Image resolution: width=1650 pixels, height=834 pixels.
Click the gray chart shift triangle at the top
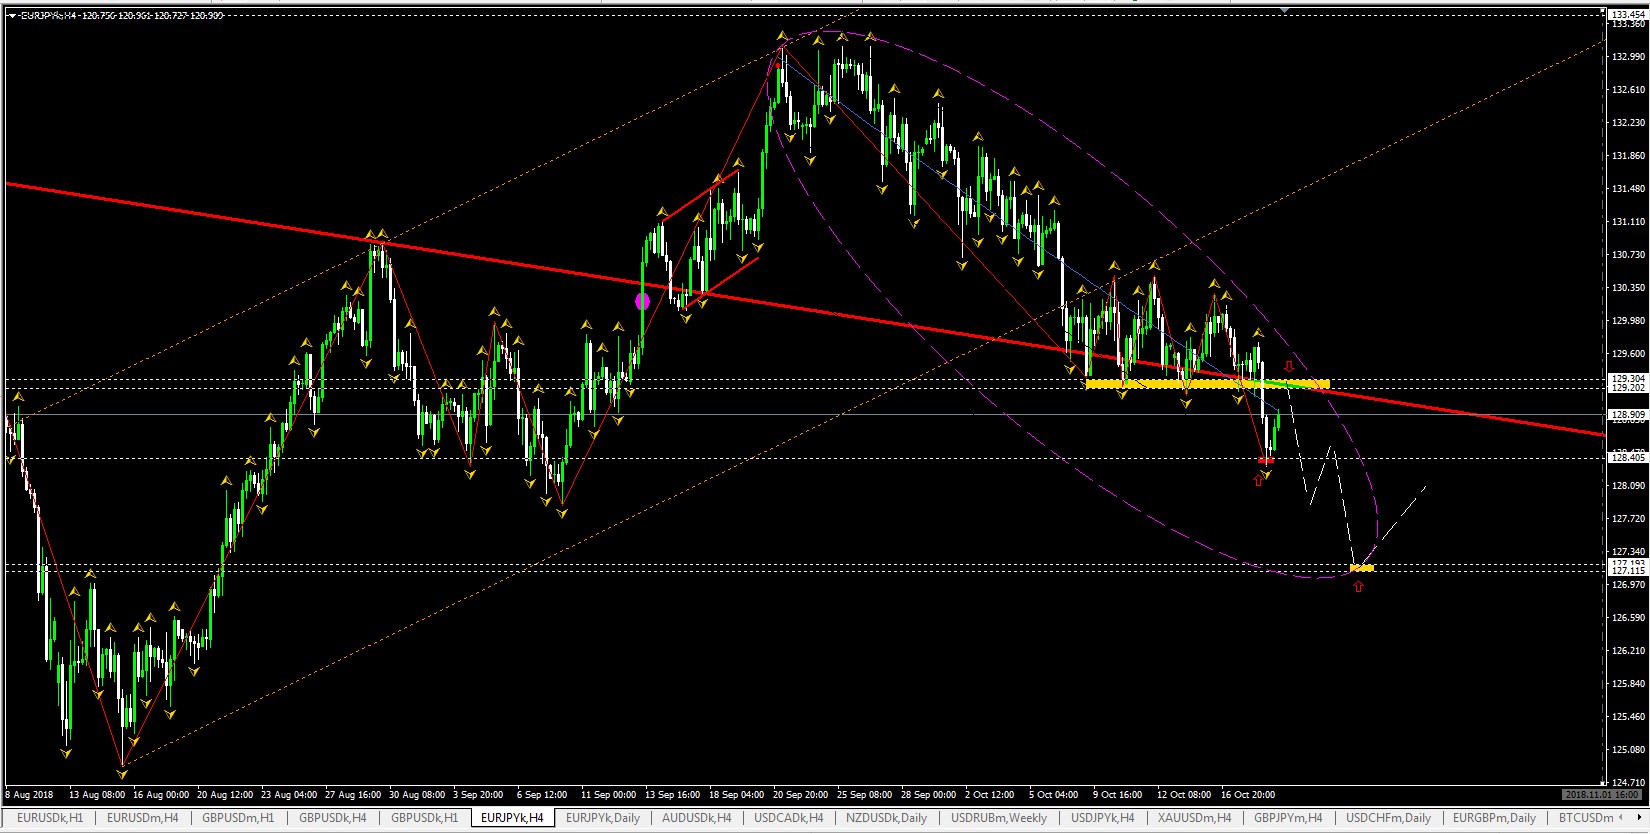[x=1285, y=10]
